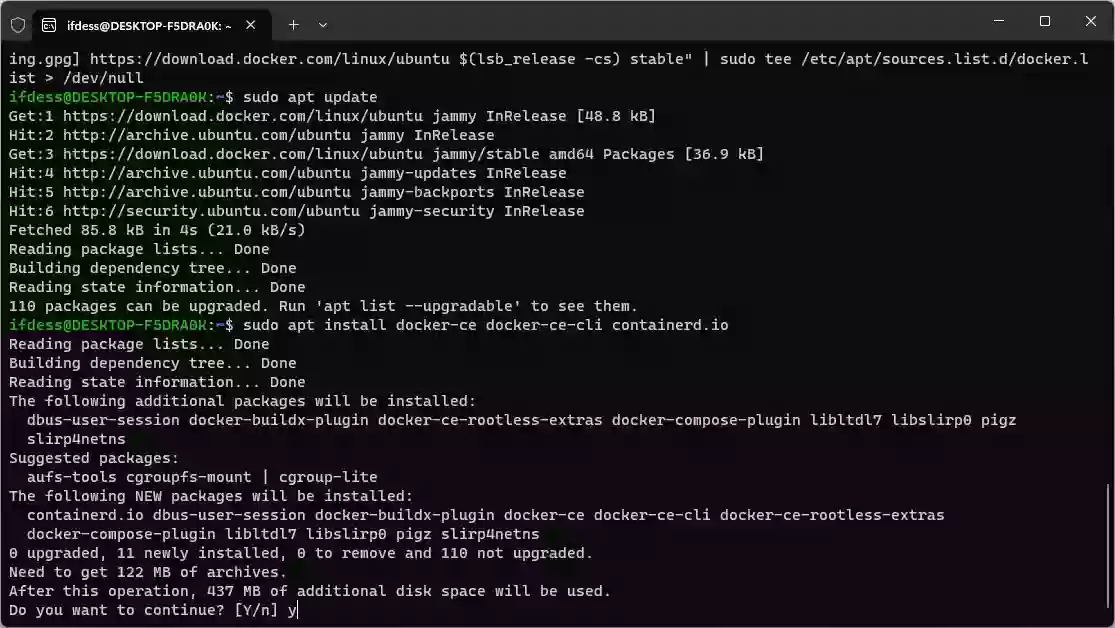Viewport: 1115px width, 628px height.
Task: Click the 'sudo apt update' command text
Action: (x=310, y=97)
